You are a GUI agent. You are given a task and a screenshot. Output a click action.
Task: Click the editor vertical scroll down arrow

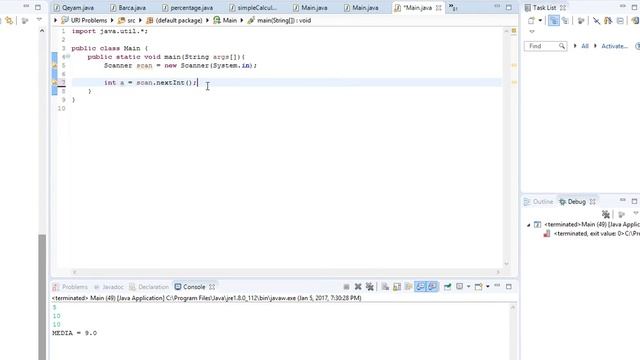(x=507, y=264)
